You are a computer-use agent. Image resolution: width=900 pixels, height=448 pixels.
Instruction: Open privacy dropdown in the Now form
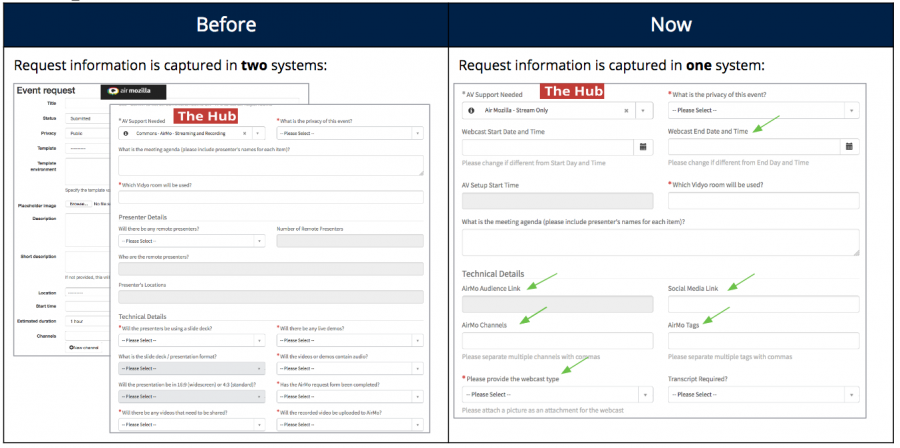click(x=762, y=111)
